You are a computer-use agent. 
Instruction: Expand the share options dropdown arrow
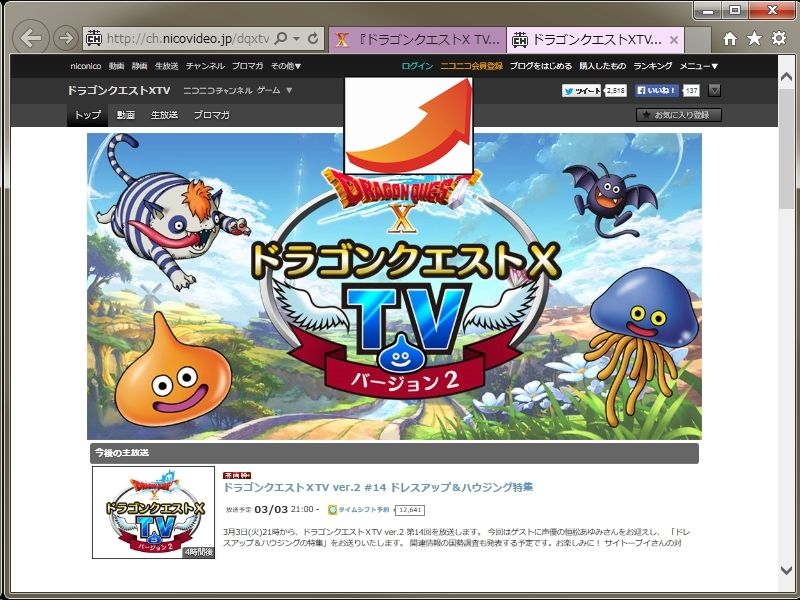pos(714,91)
